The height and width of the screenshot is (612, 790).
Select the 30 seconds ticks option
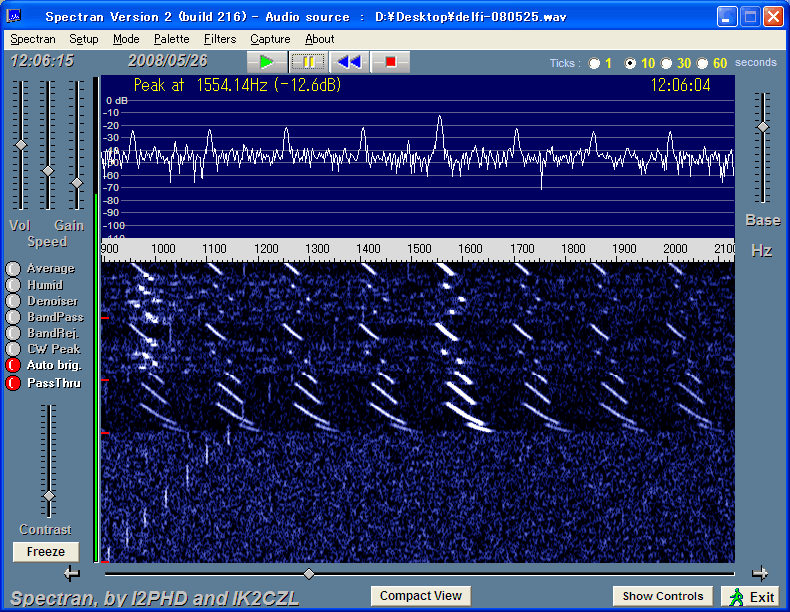point(666,63)
